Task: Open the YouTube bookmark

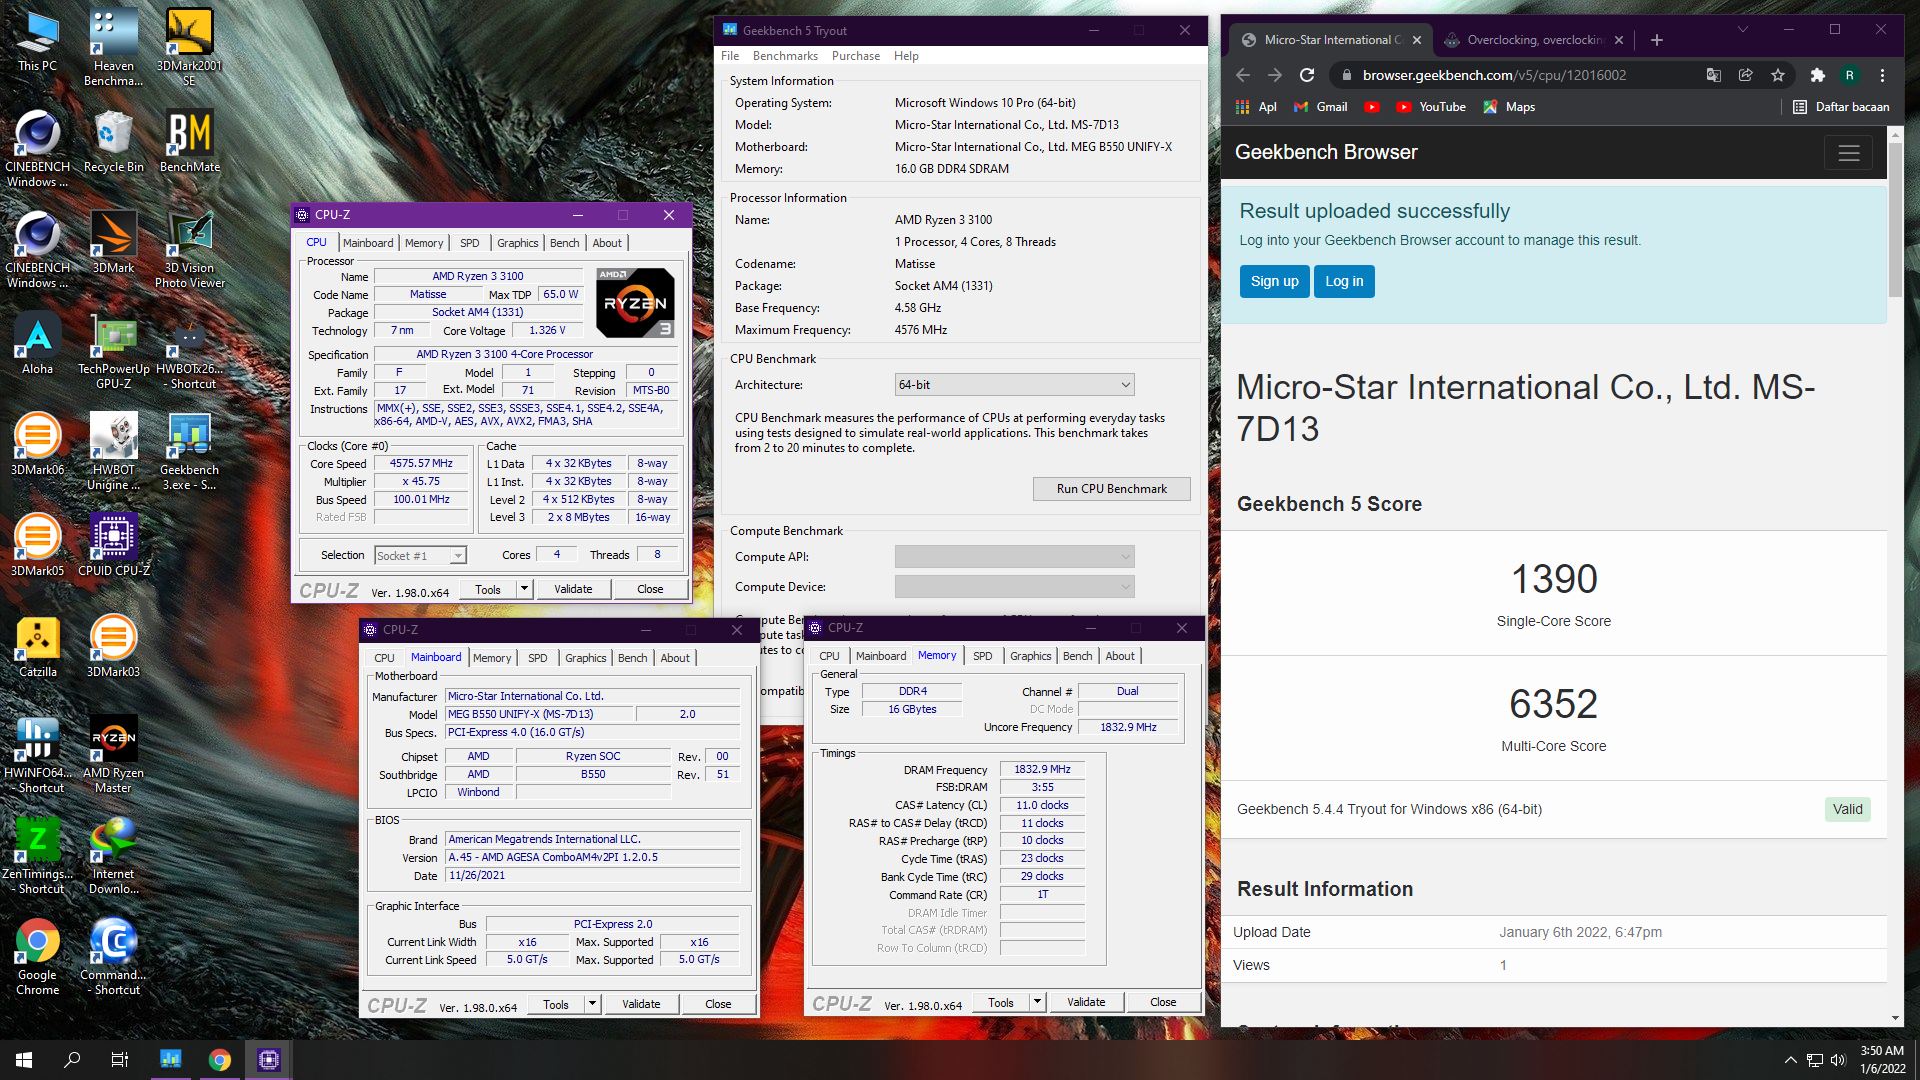Action: 1430,107
